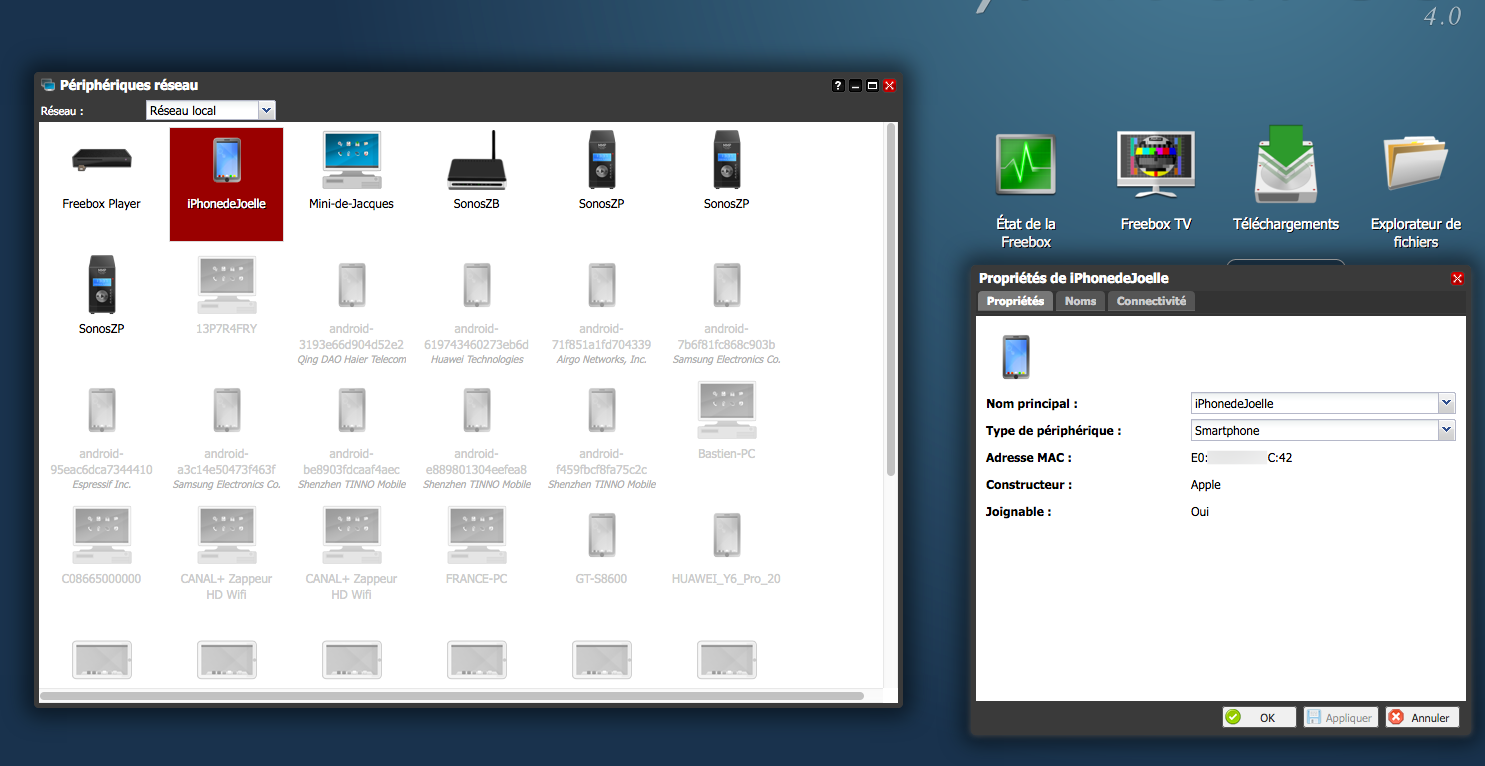Switch to the Noms tab
1485x766 pixels.
1080,301
